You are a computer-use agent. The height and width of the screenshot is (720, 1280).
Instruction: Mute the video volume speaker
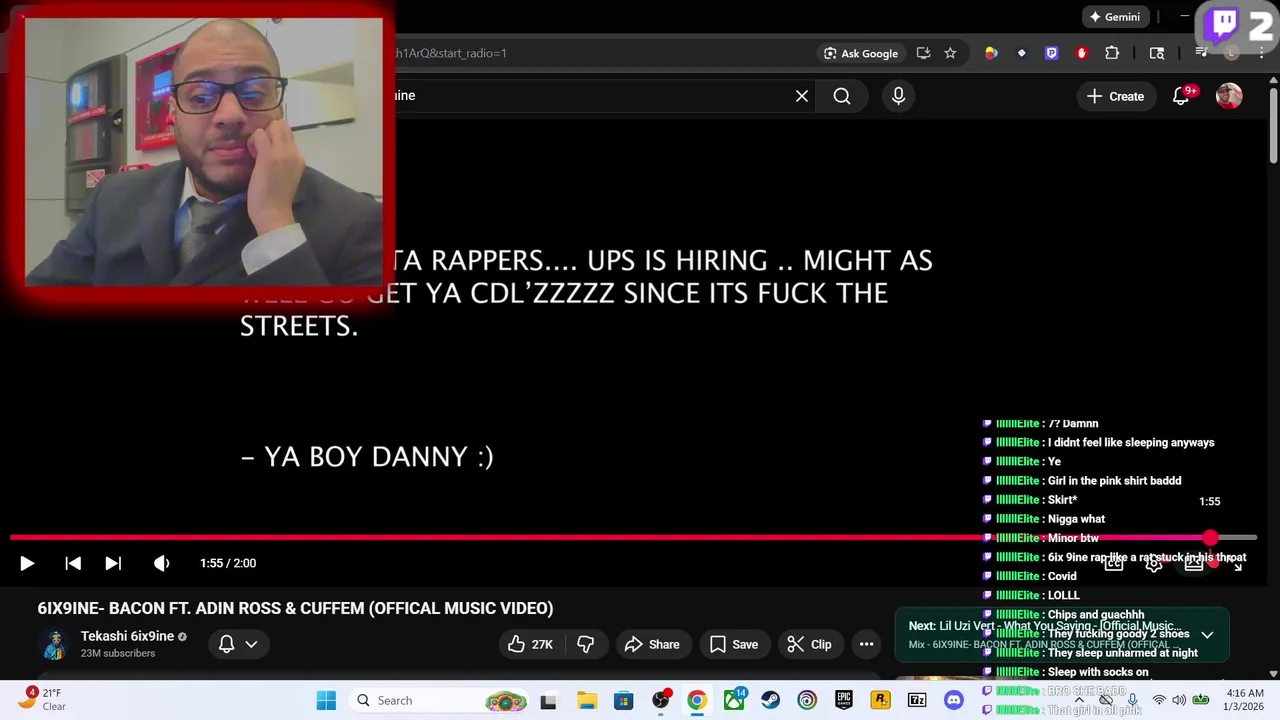(x=161, y=563)
